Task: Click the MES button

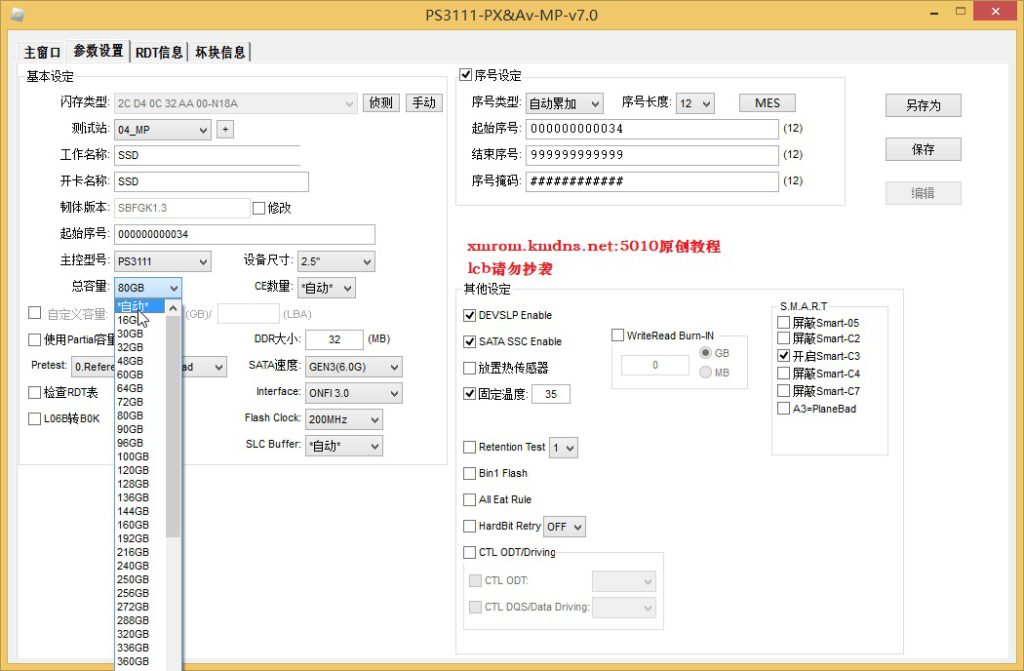Action: 767,103
